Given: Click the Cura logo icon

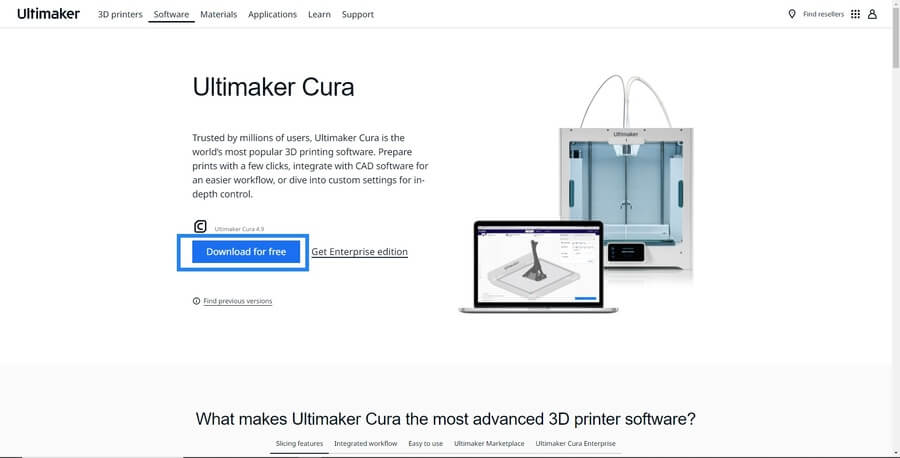Looking at the screenshot, I should [200, 226].
